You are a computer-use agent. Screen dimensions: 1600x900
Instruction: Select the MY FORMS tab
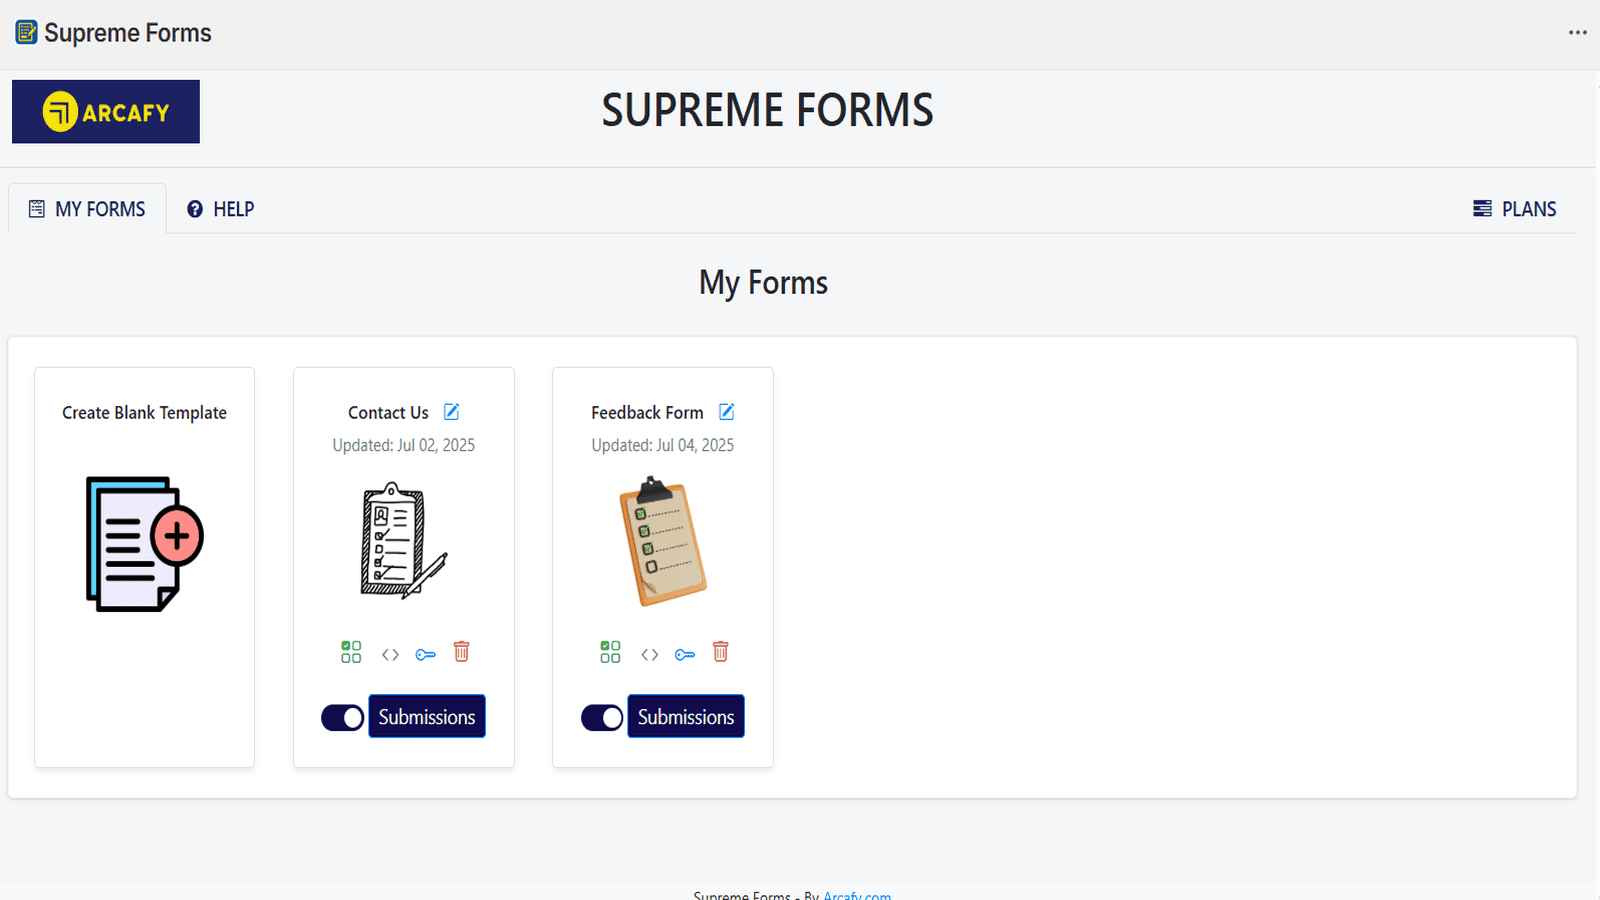(87, 209)
